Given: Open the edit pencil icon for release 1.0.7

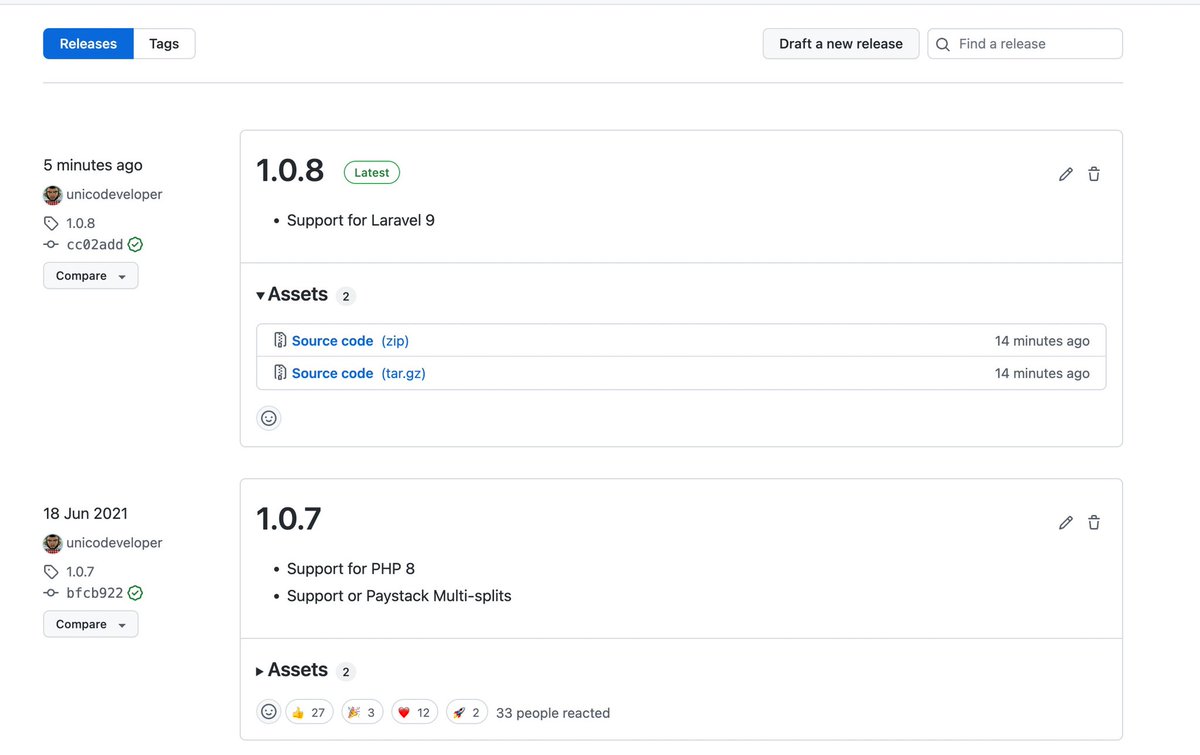Looking at the screenshot, I should [1065, 522].
